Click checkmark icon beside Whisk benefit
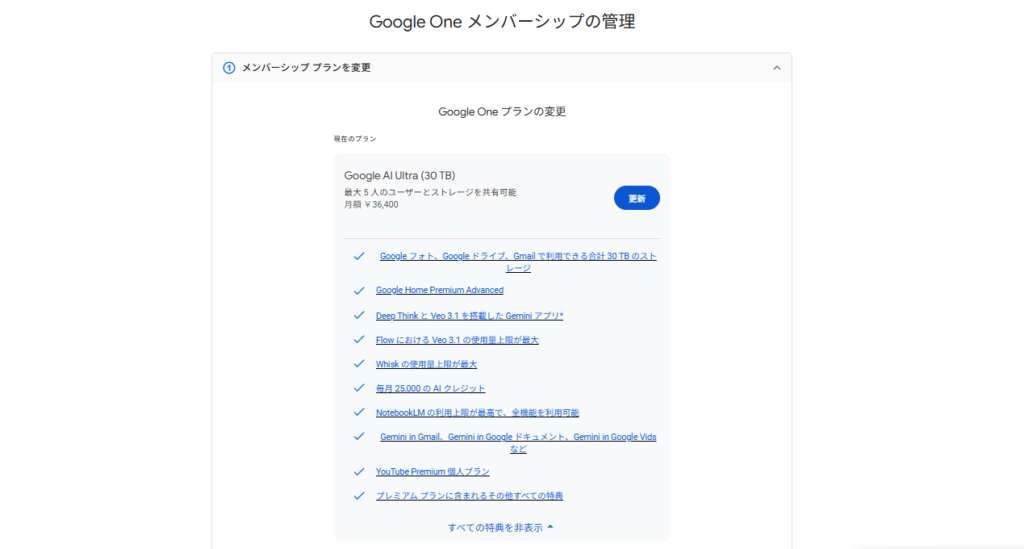The image size is (1024, 549). click(359, 364)
